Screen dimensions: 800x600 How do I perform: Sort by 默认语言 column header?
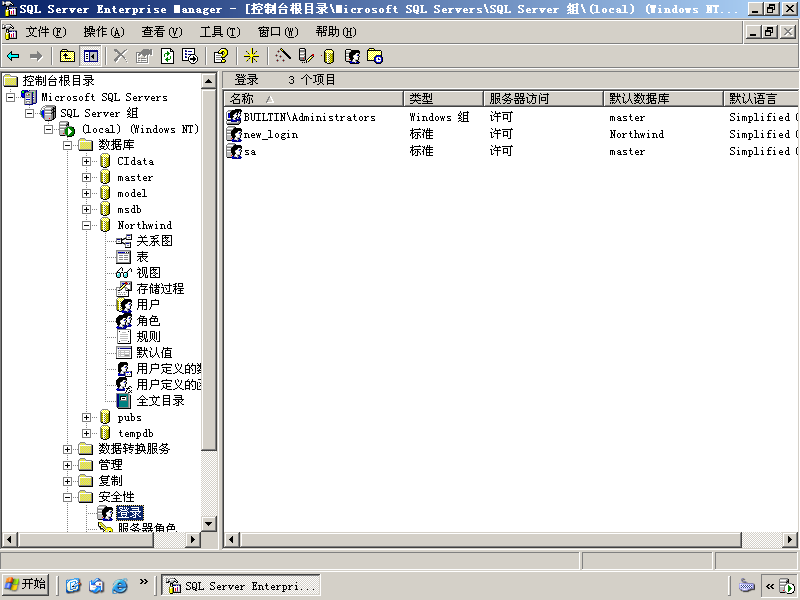pyautogui.click(x=761, y=98)
